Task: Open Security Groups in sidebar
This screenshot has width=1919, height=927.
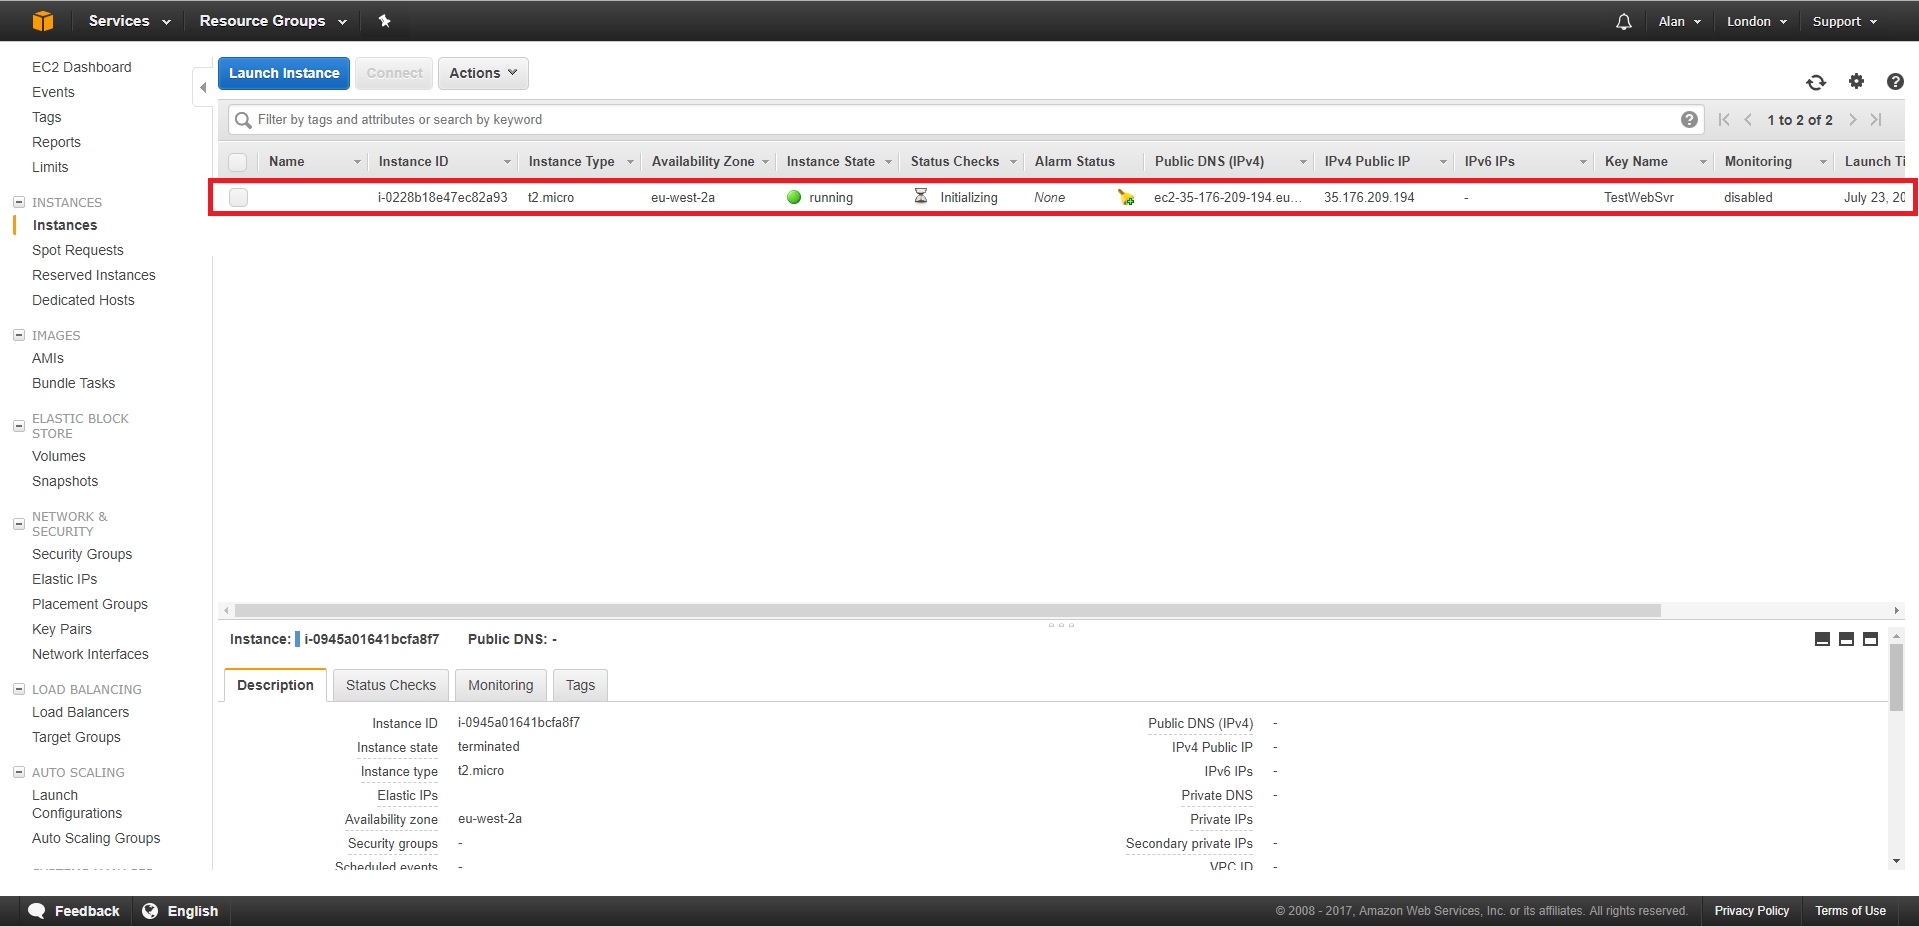Action: pos(82,554)
